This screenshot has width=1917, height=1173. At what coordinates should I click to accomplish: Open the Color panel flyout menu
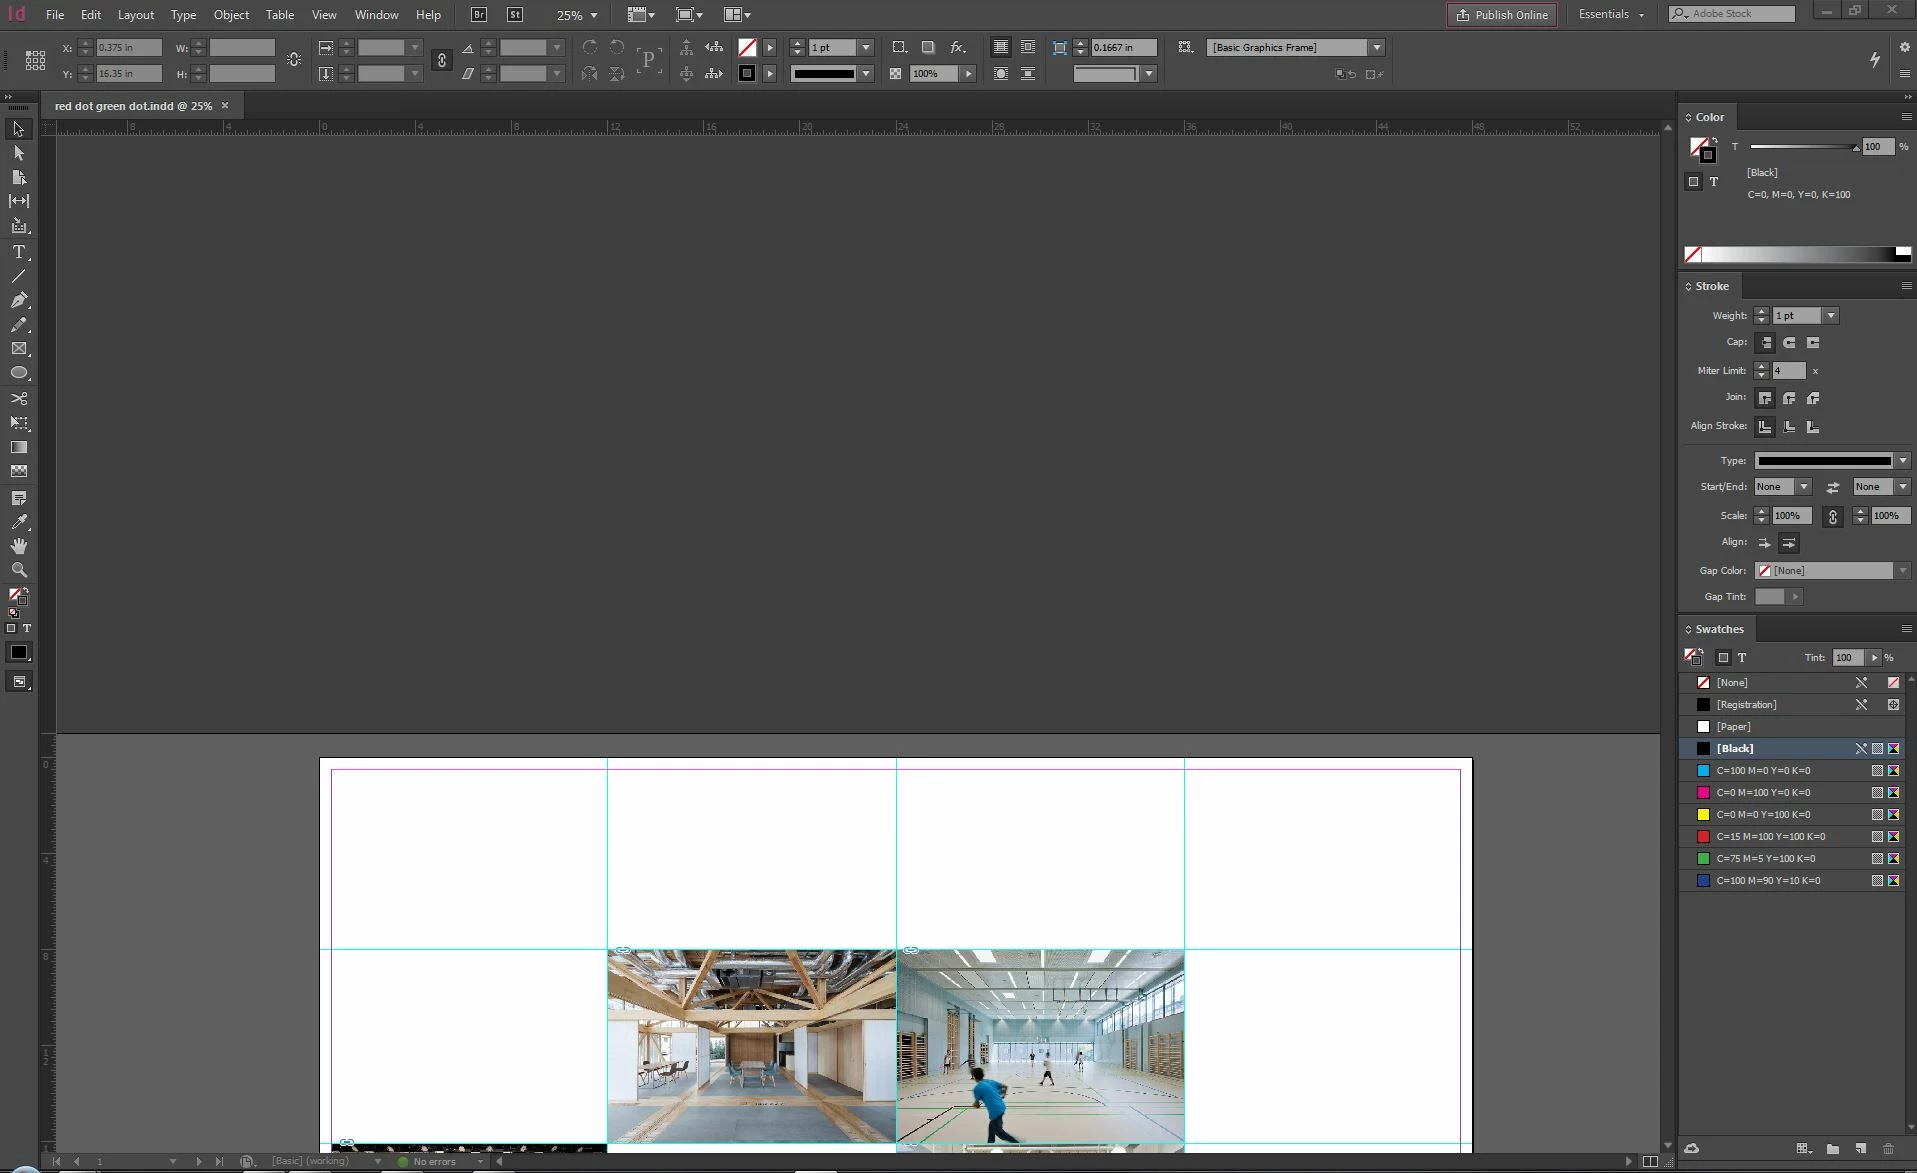pyautogui.click(x=1906, y=117)
